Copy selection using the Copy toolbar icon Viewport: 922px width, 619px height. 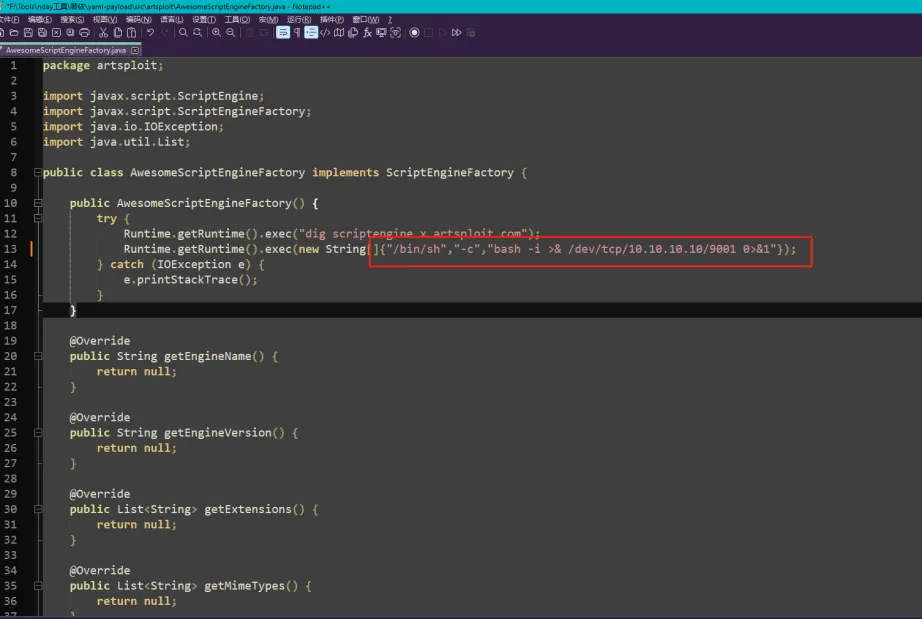coord(118,33)
